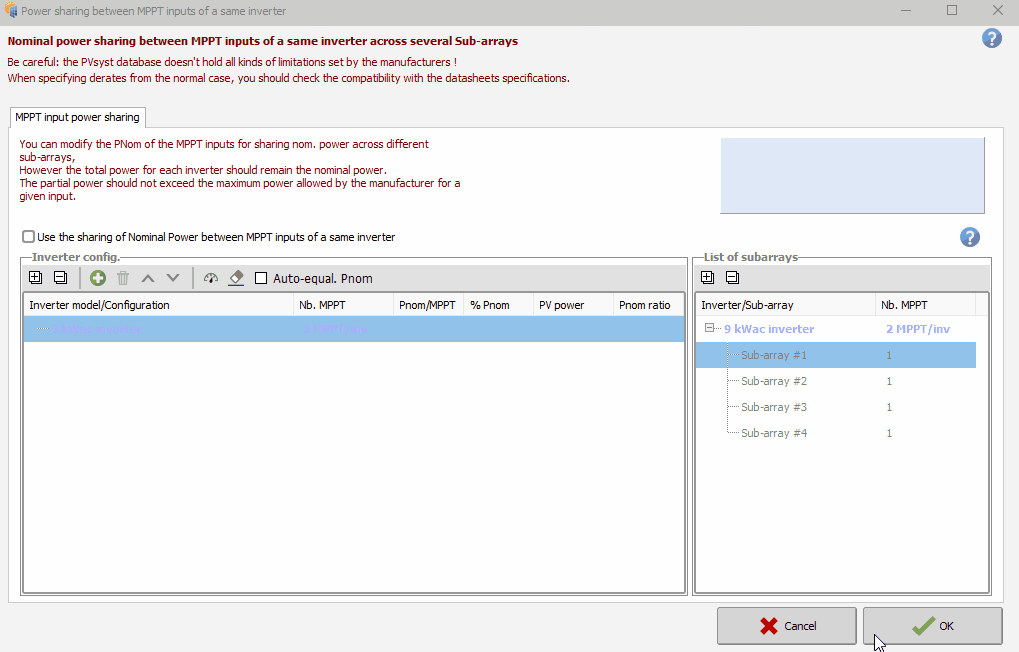Click the gauge icon in inverter toolbar

(x=211, y=278)
